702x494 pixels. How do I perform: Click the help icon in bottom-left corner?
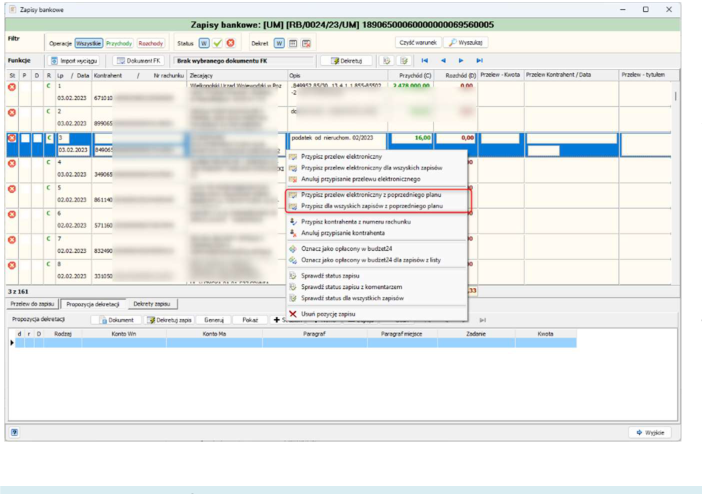click(x=15, y=432)
